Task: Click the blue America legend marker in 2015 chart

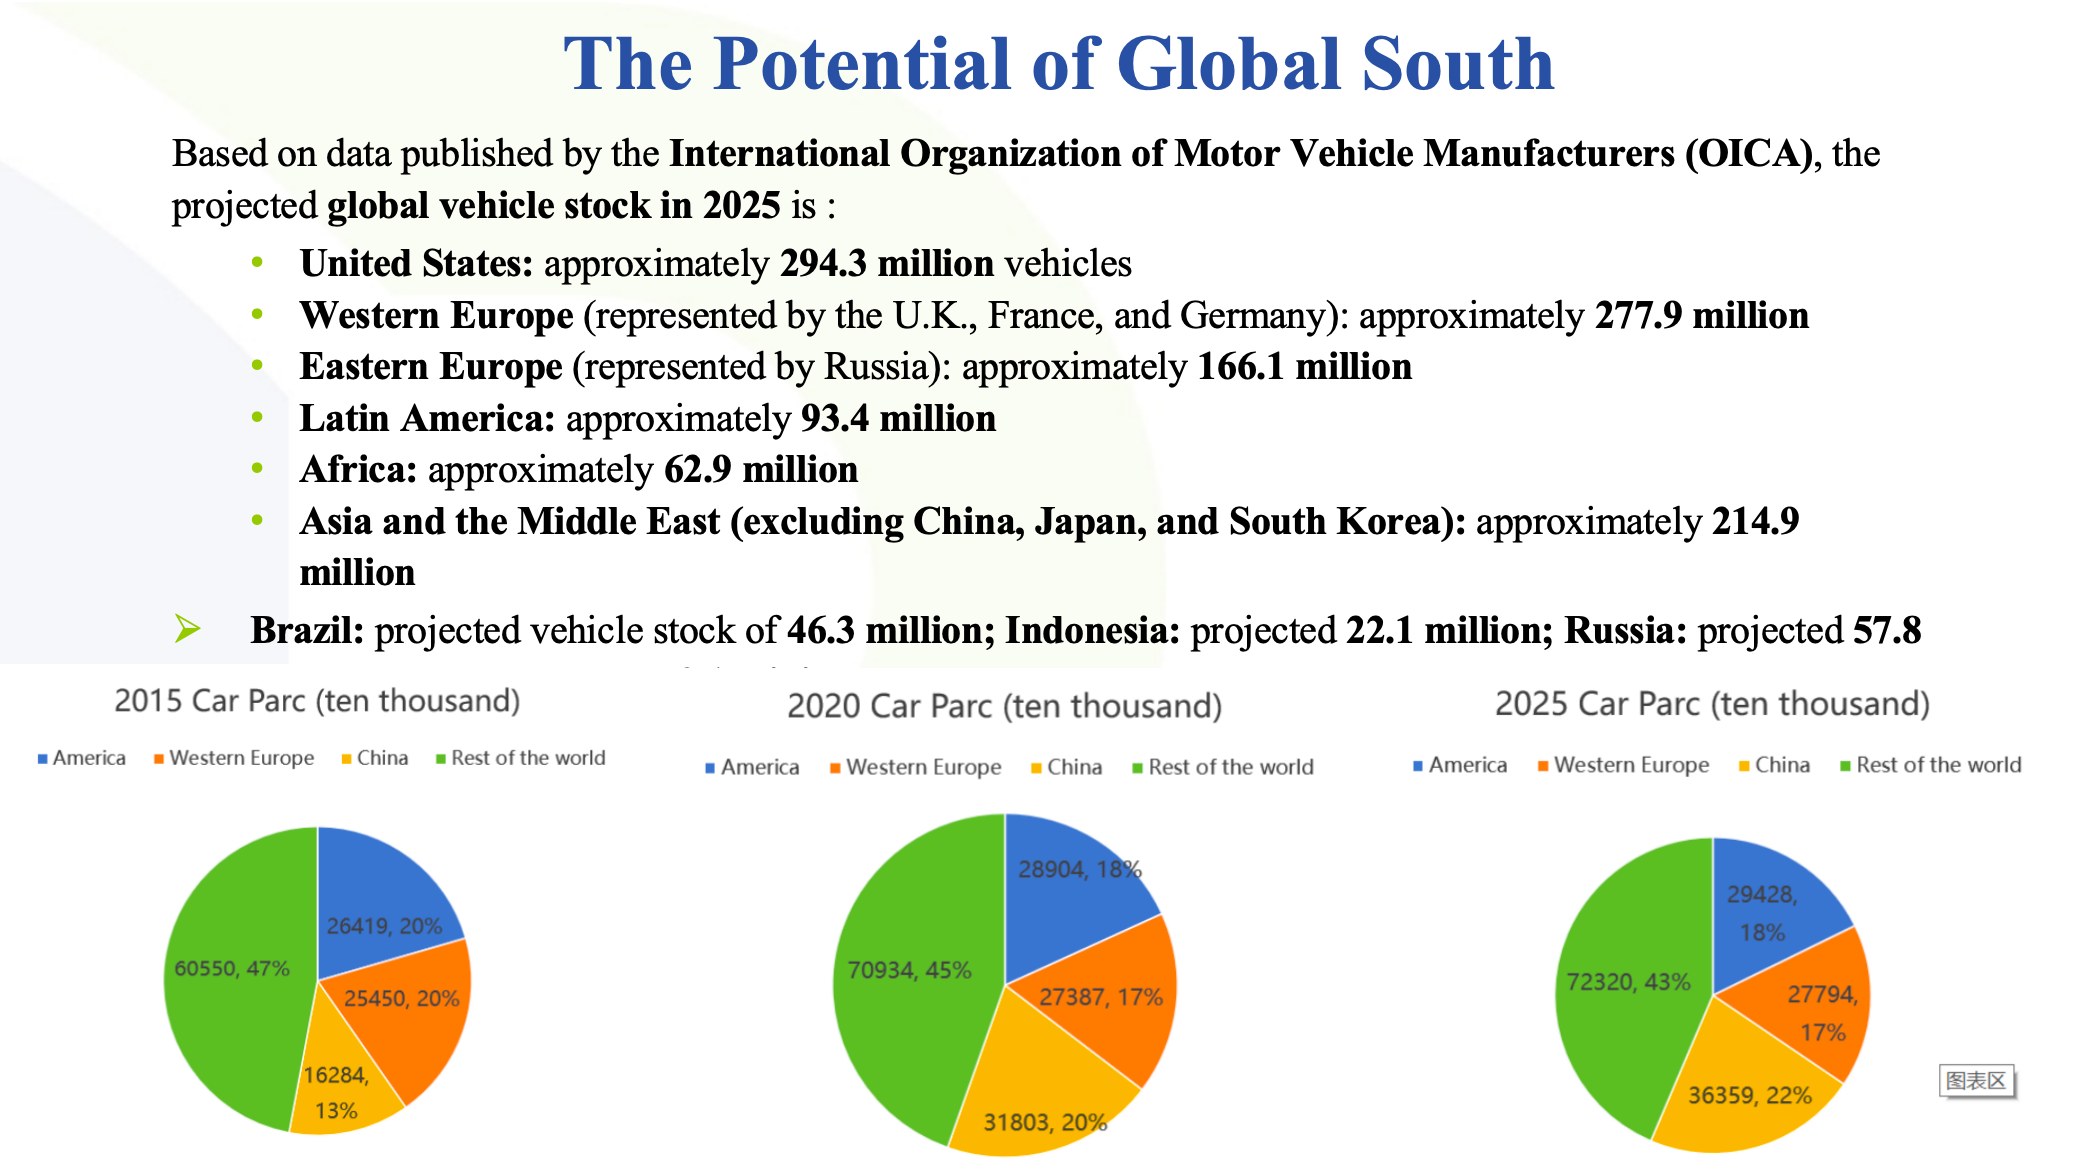Action: click(x=43, y=759)
